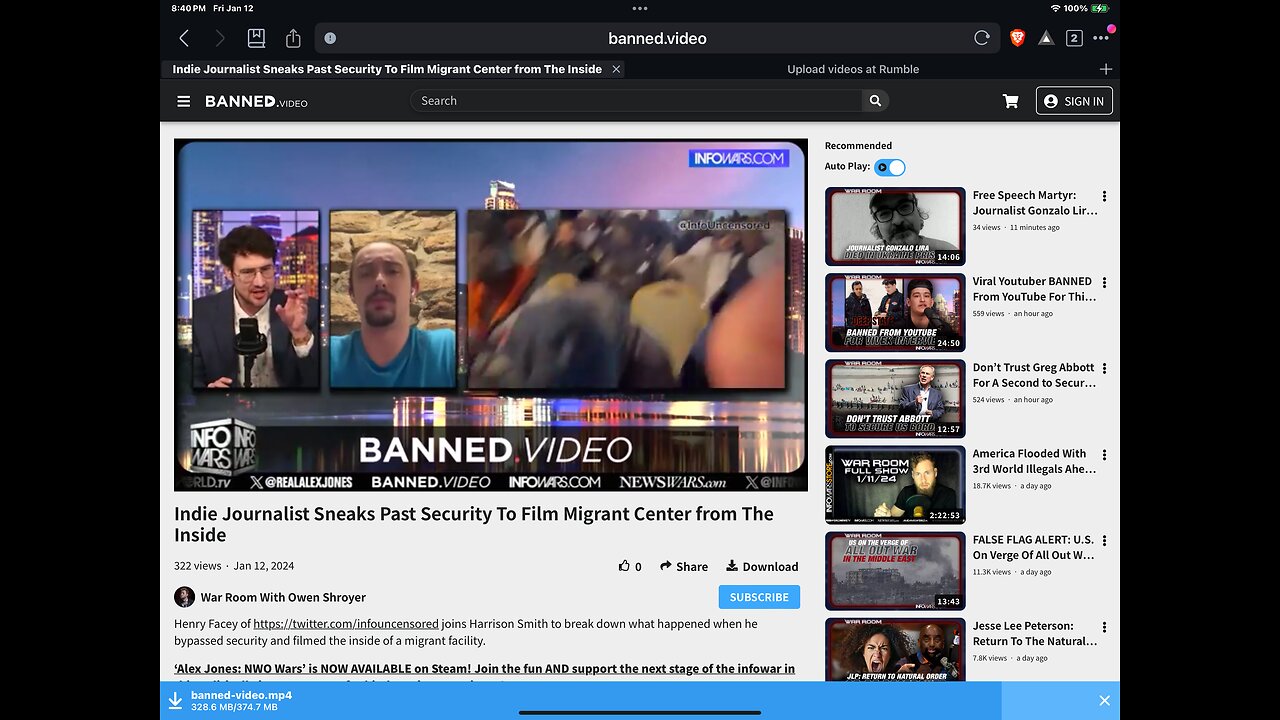
Task: Tap the multitasking three dots at top center
Action: pyautogui.click(x=640, y=8)
